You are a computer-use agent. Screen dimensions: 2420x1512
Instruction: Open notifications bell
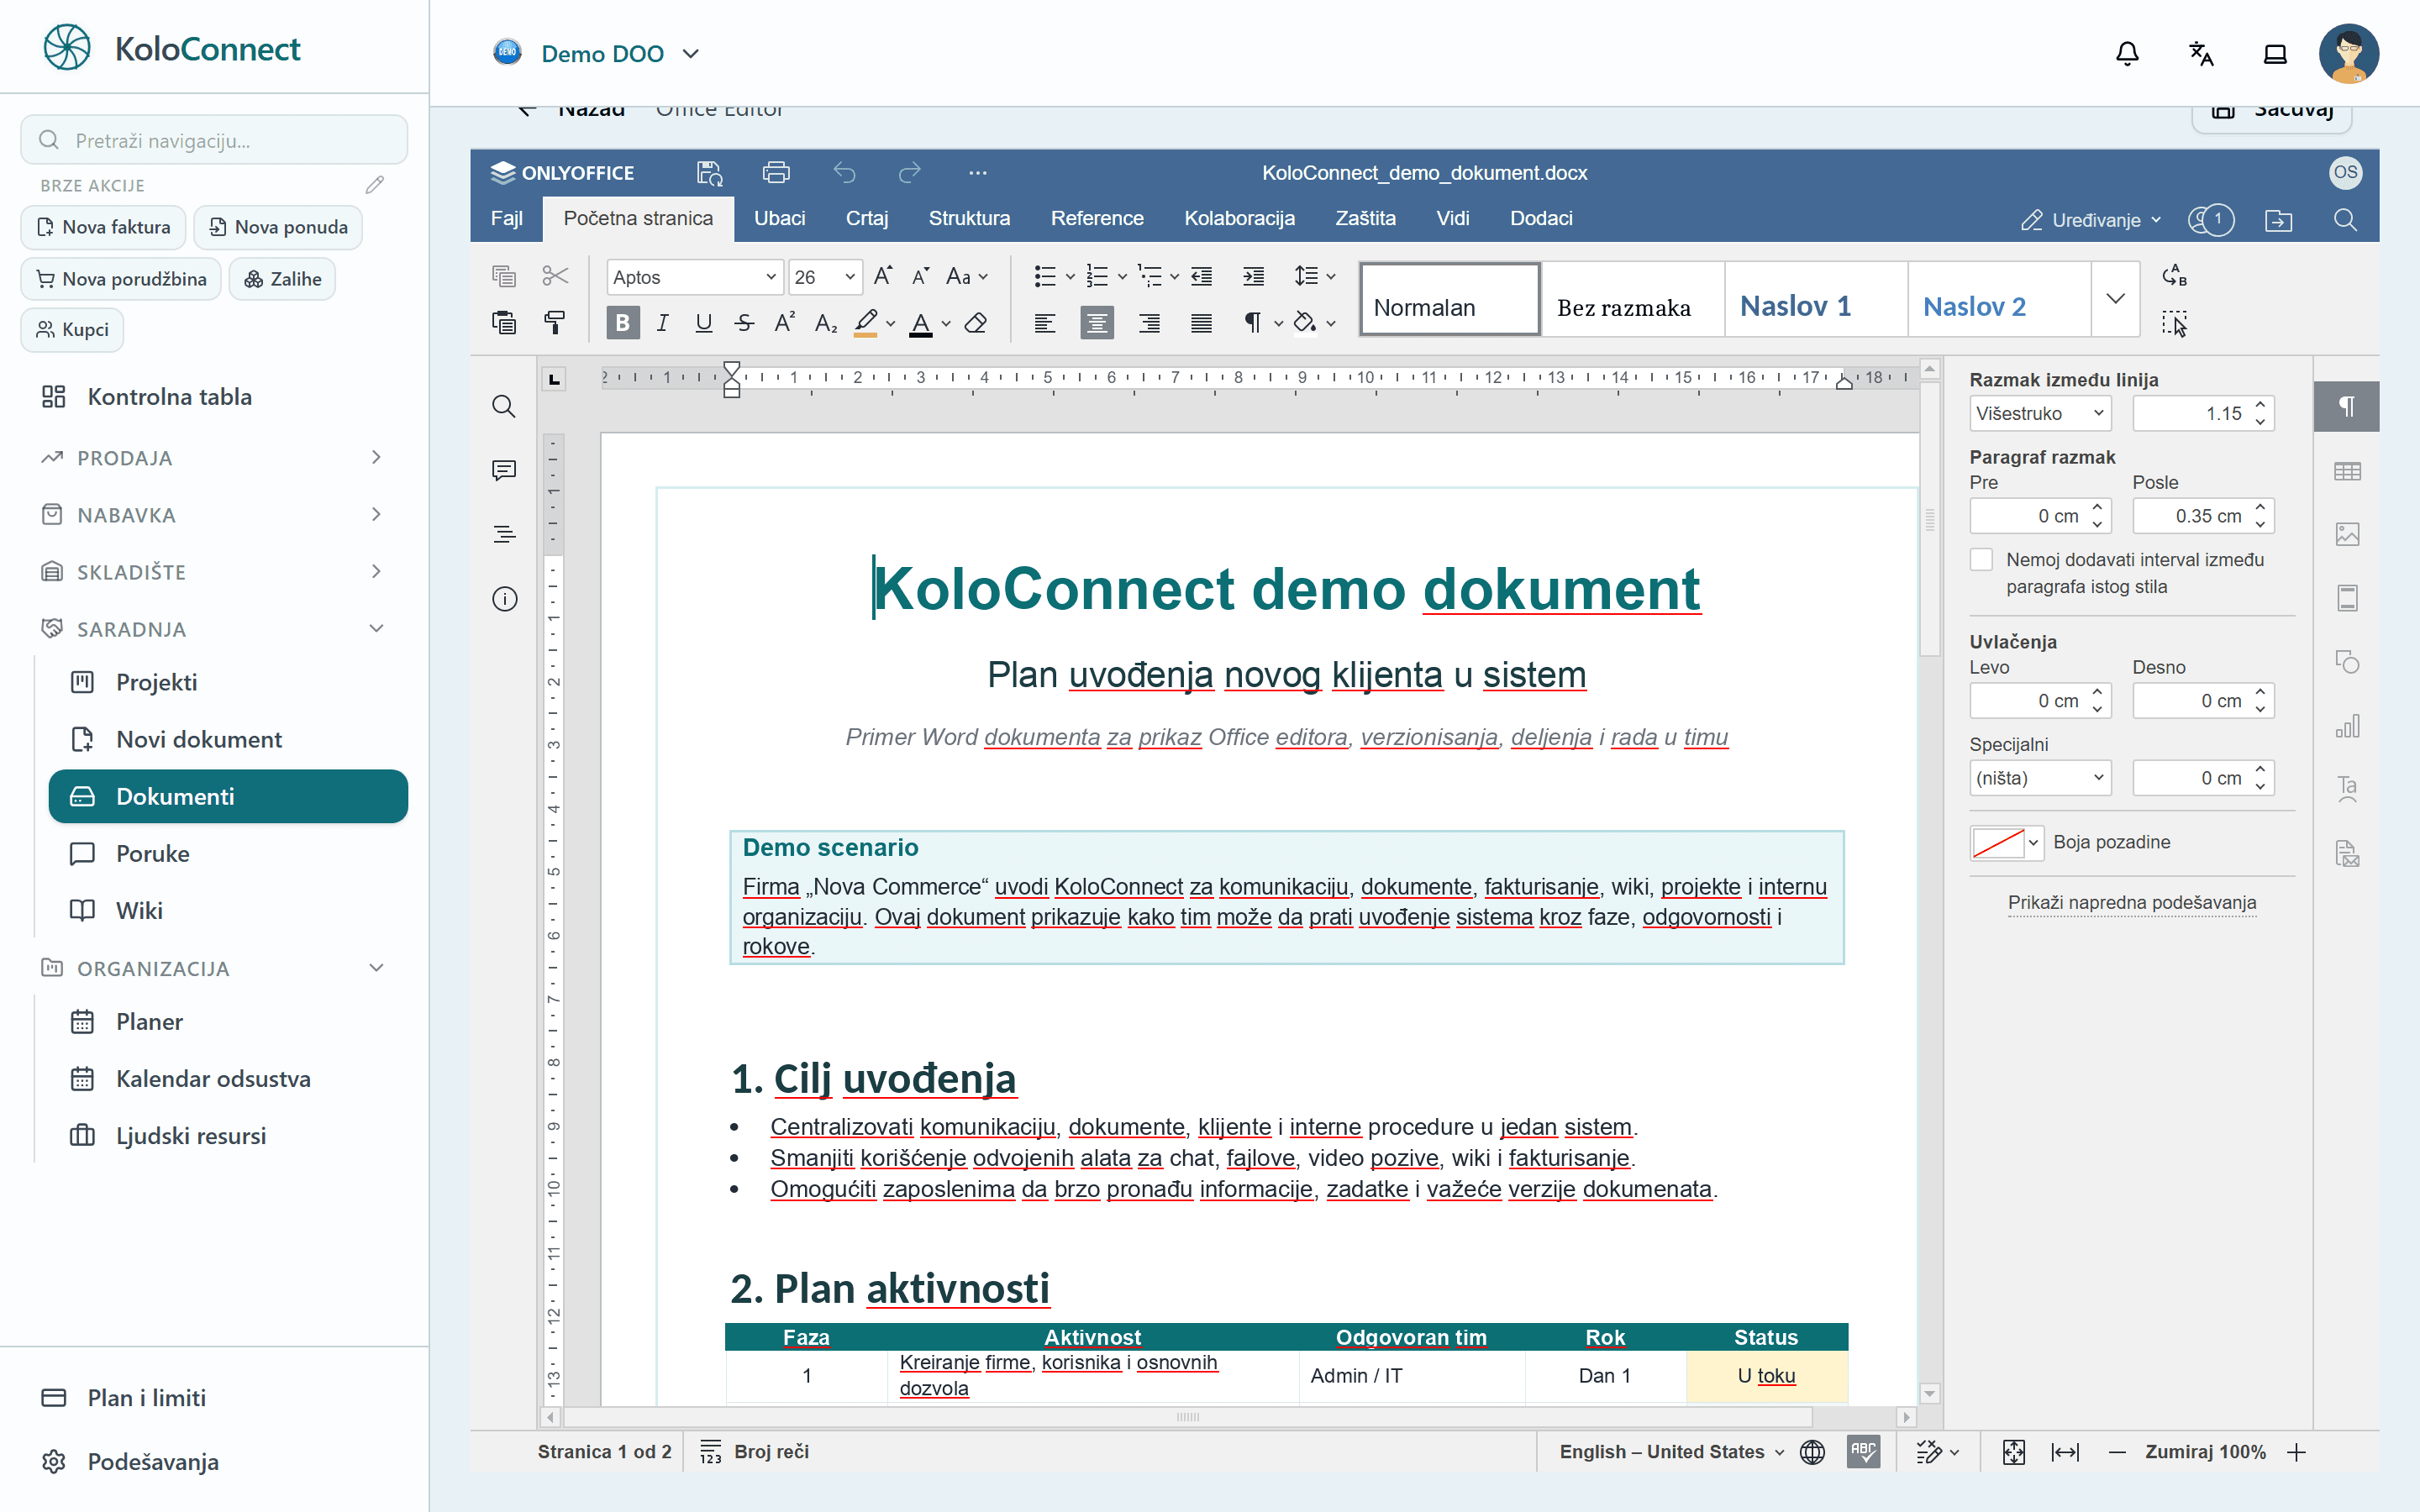(x=2127, y=53)
